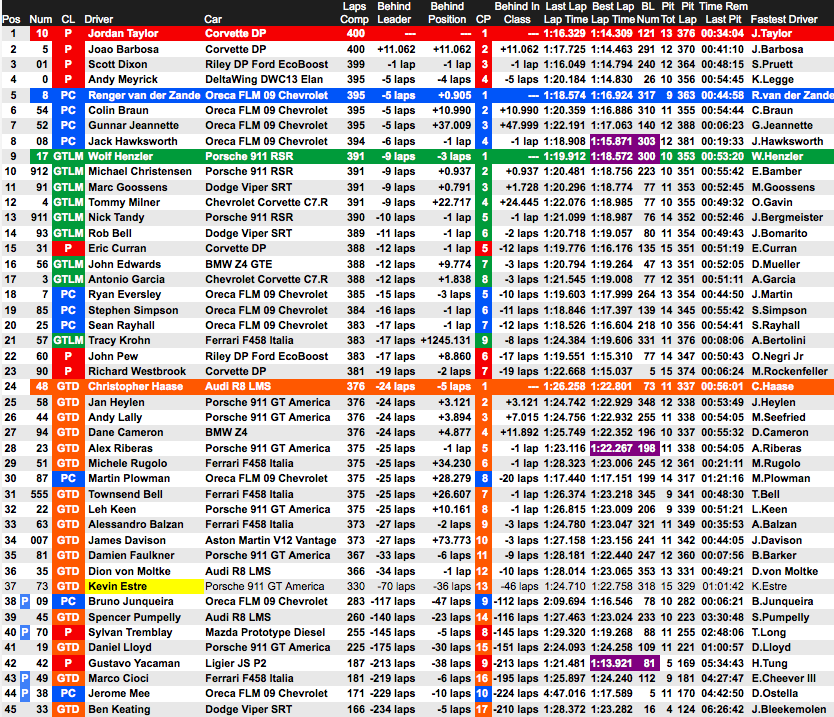
Task: Select the 'Driver' column header
Action: point(99,19)
